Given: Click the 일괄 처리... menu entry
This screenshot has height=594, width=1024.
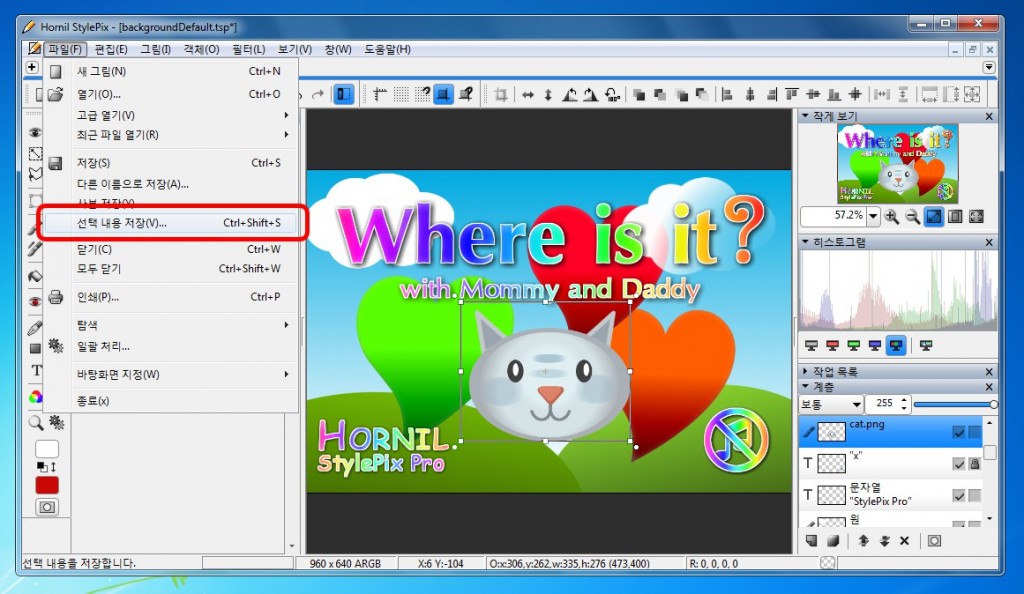Looking at the screenshot, I should (104, 346).
